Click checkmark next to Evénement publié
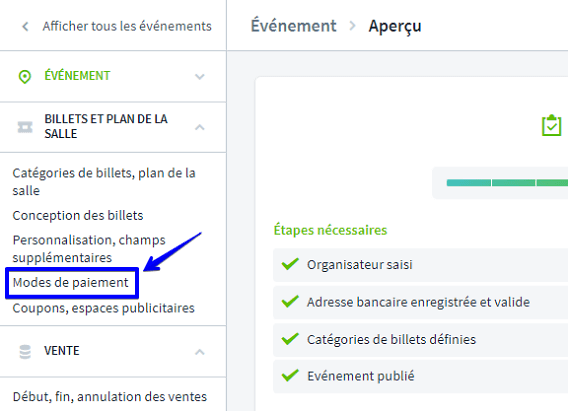This screenshot has width=568, height=412. 290,375
